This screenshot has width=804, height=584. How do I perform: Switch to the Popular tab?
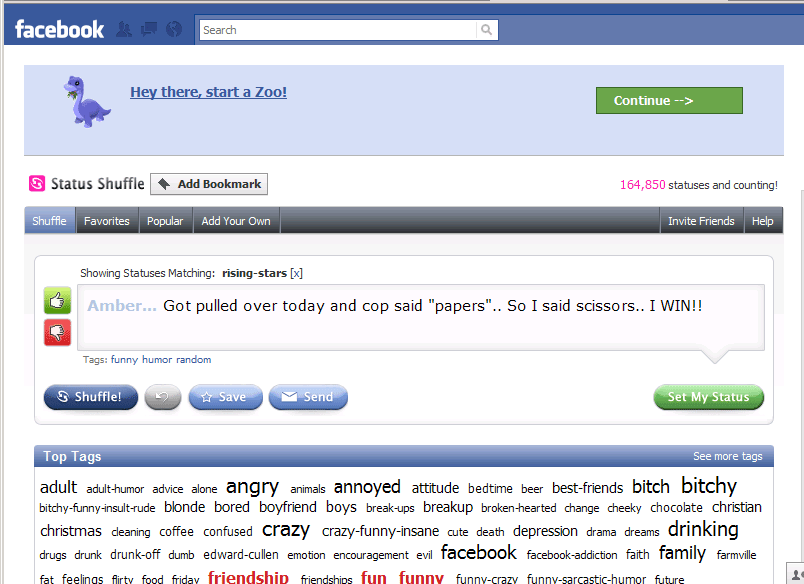point(165,221)
